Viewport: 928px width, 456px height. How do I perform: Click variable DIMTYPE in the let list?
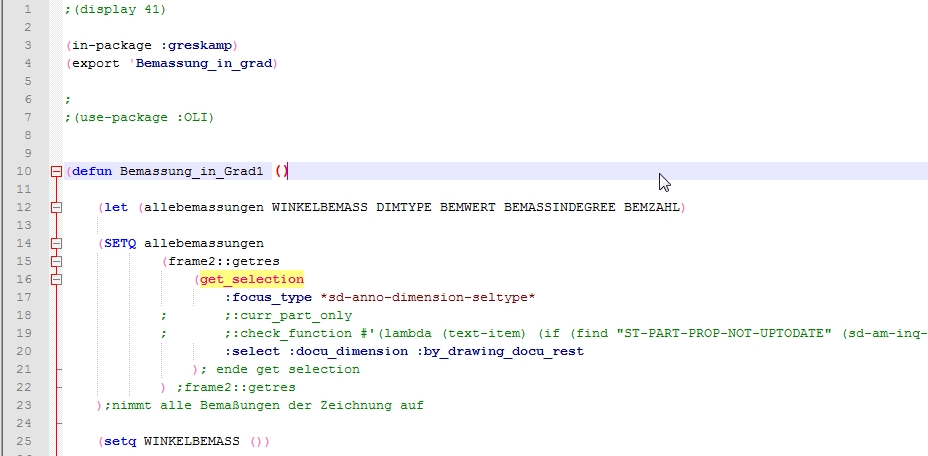pos(404,207)
